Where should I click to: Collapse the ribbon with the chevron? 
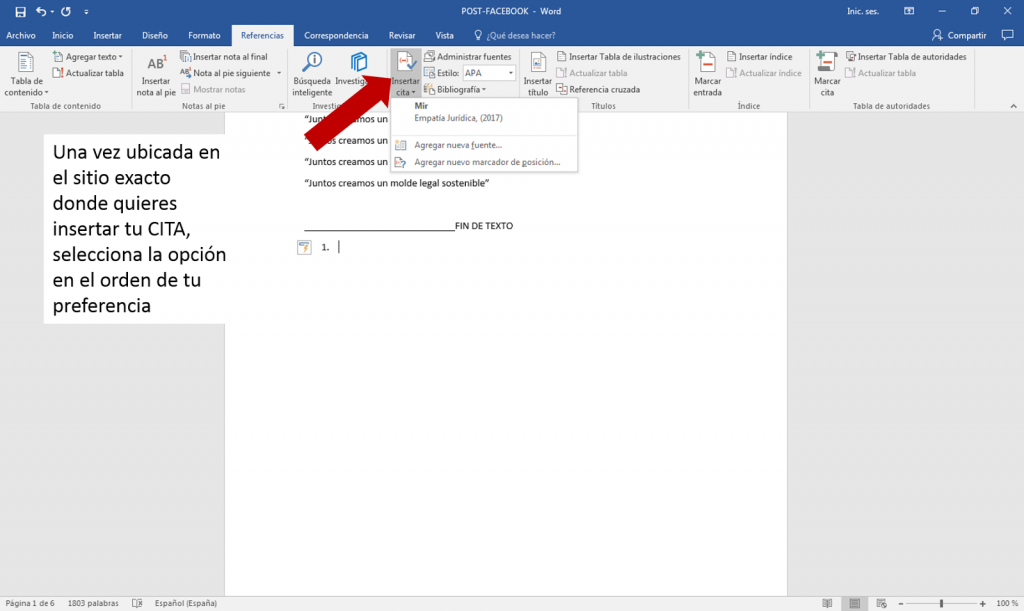[1013, 106]
